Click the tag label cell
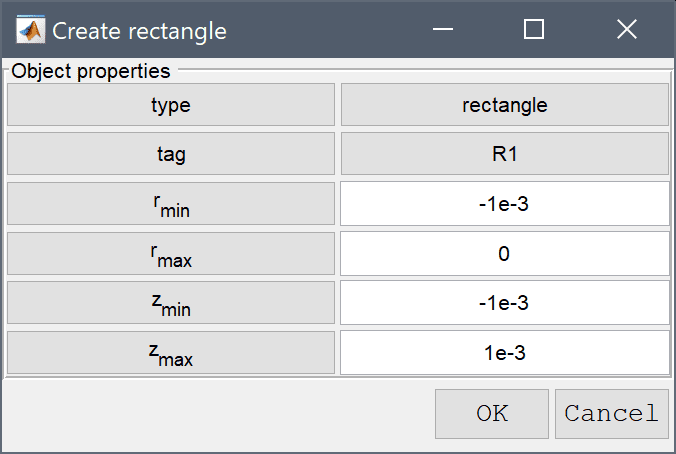The height and width of the screenshot is (454, 676). [171, 154]
